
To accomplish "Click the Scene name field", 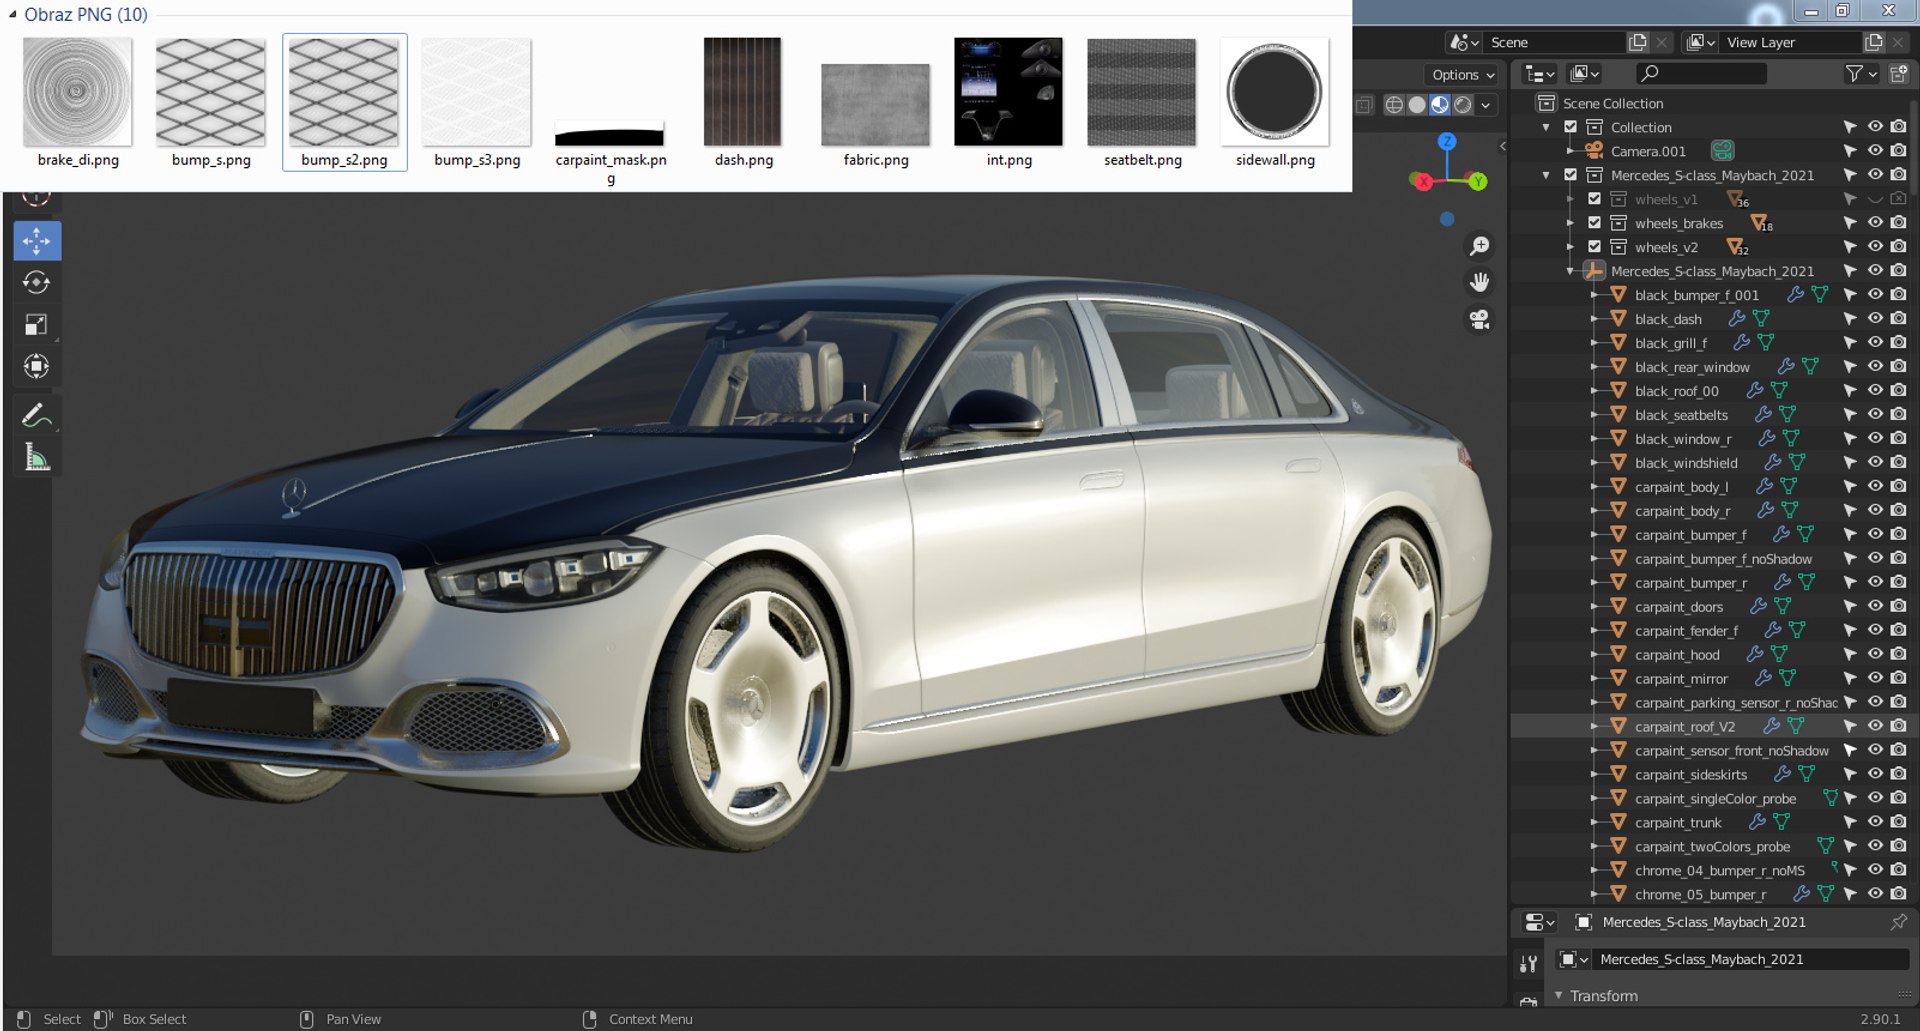I will pos(1554,42).
